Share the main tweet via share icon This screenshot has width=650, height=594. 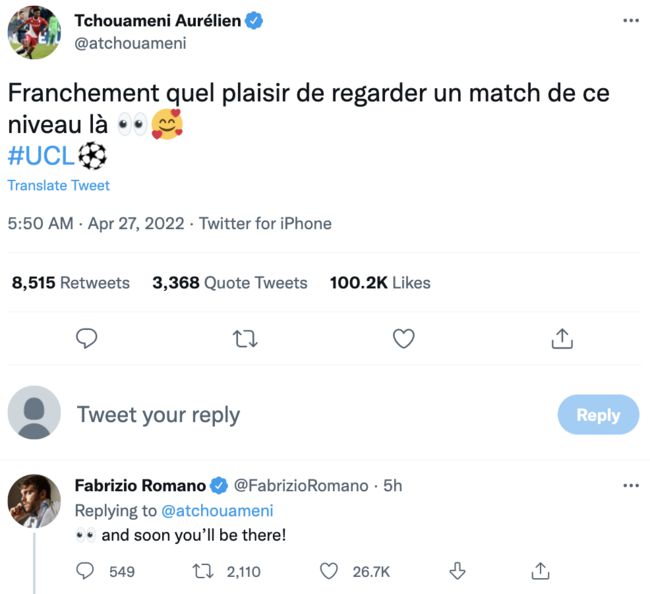tap(562, 339)
